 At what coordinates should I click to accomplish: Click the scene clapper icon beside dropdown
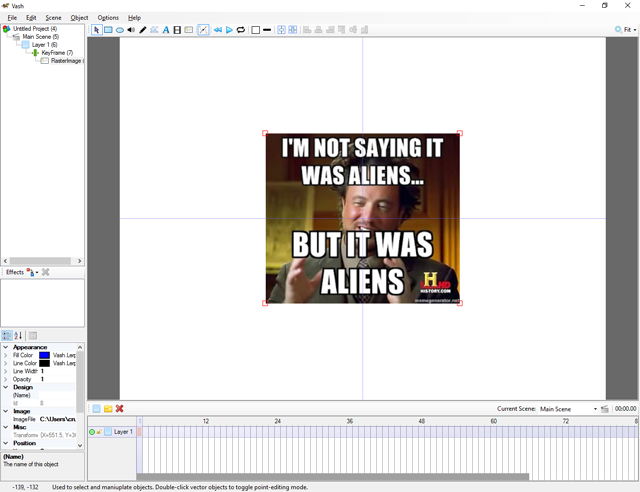605,409
